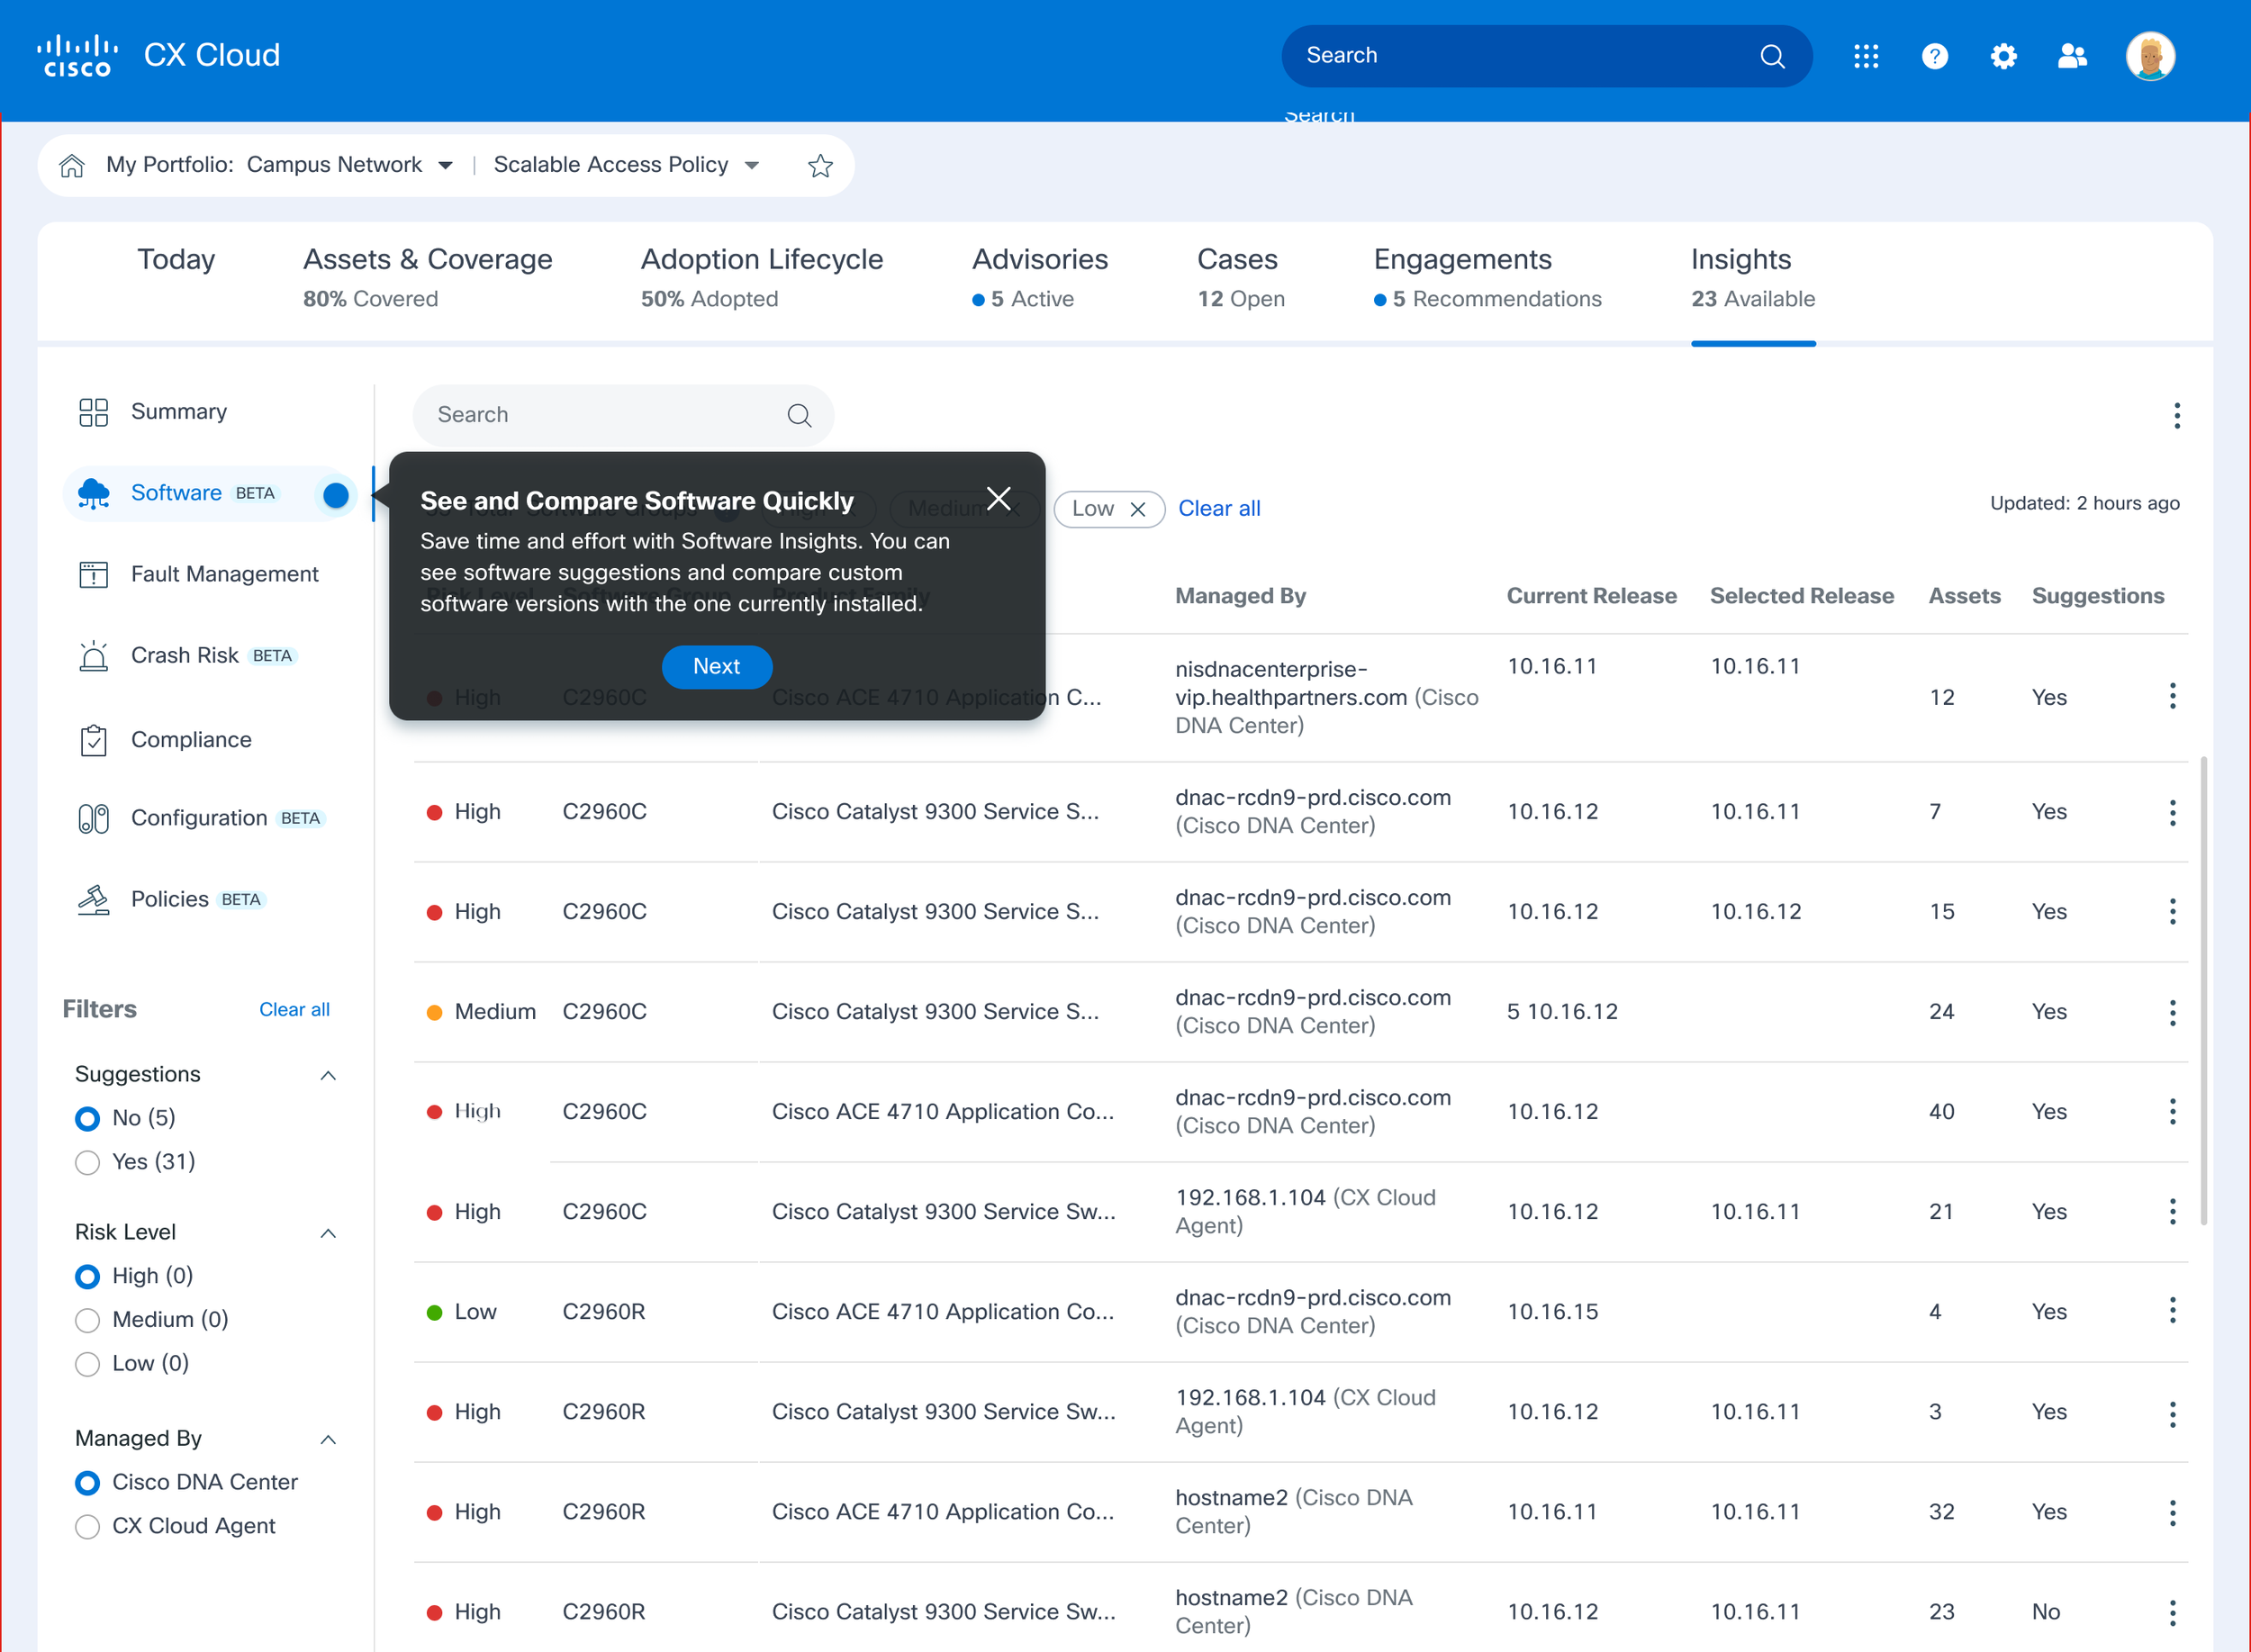Select Medium (0) risk level radio
This screenshot has width=2251, height=1652.
88,1320
